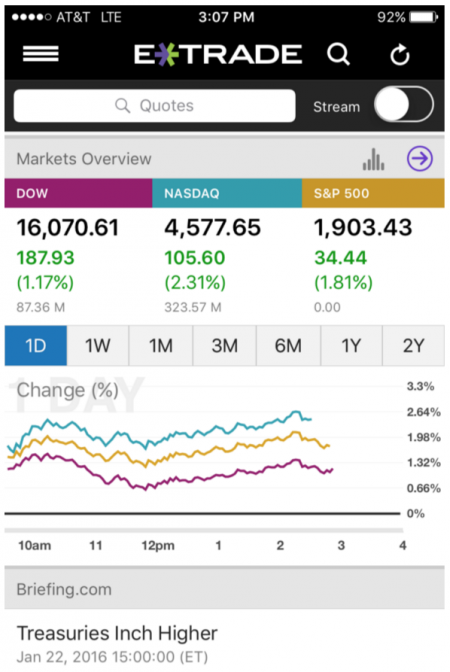This screenshot has width=450, height=672.
Task: Tap the 2.64% axis label
Action: coord(423,412)
